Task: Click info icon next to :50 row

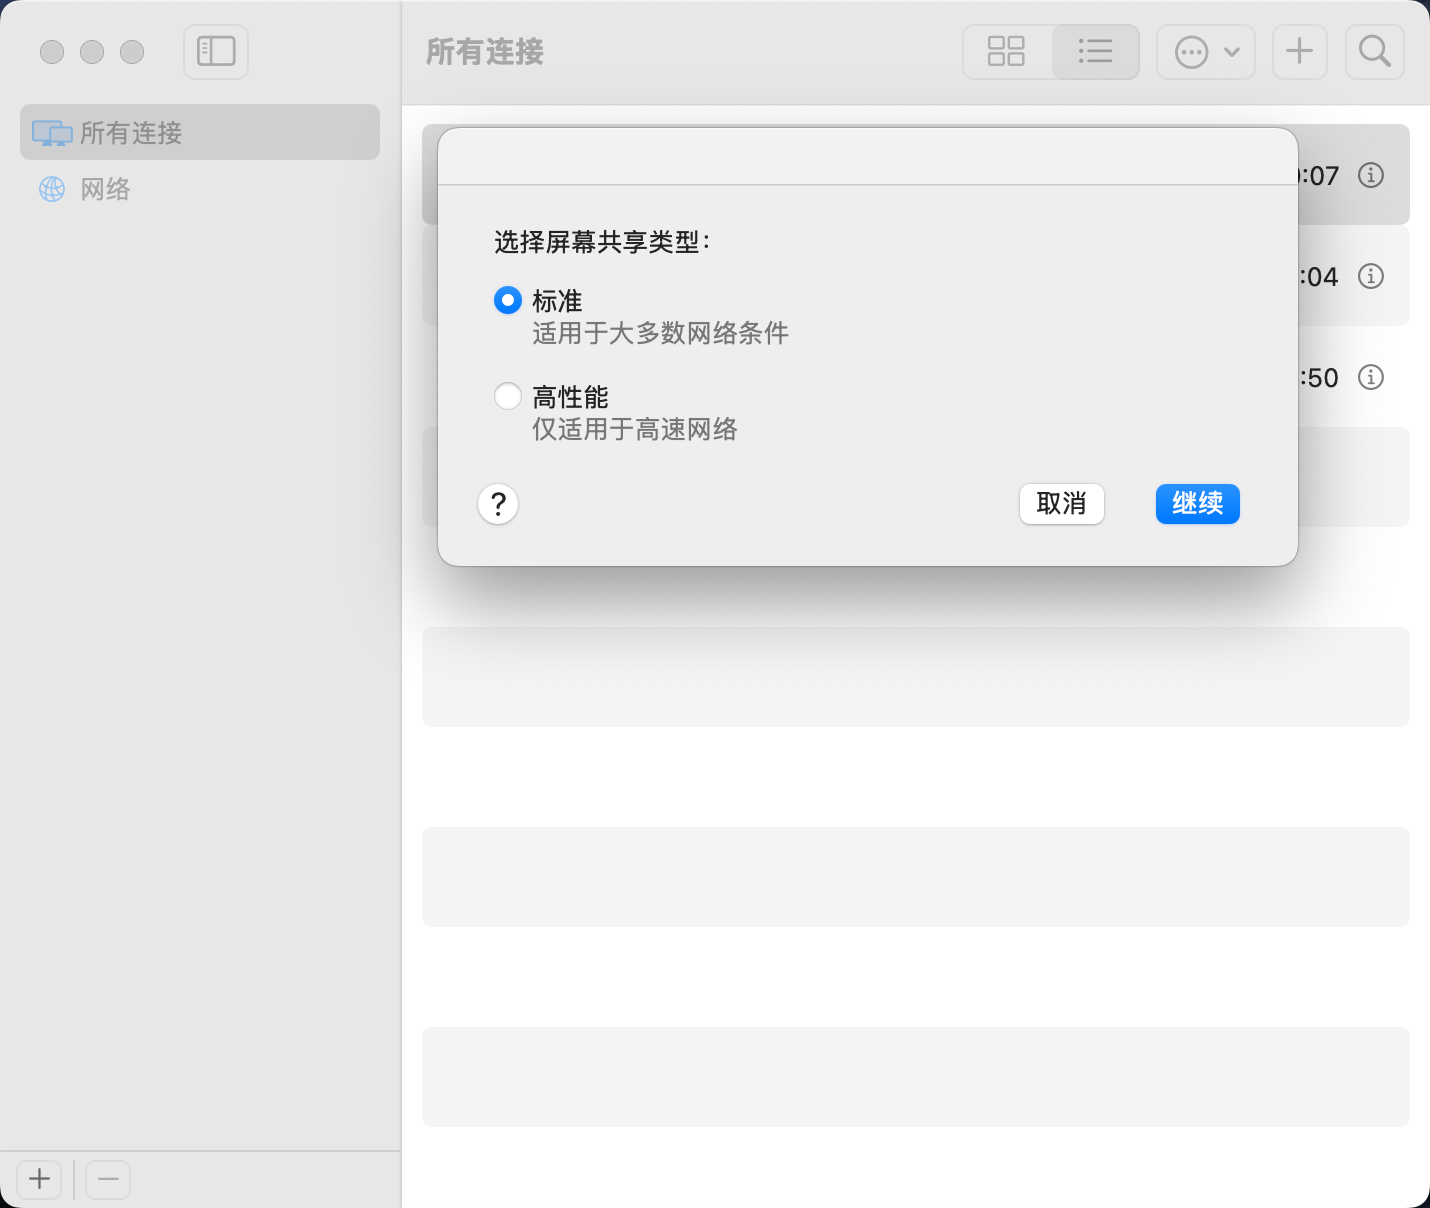Action: (x=1371, y=377)
